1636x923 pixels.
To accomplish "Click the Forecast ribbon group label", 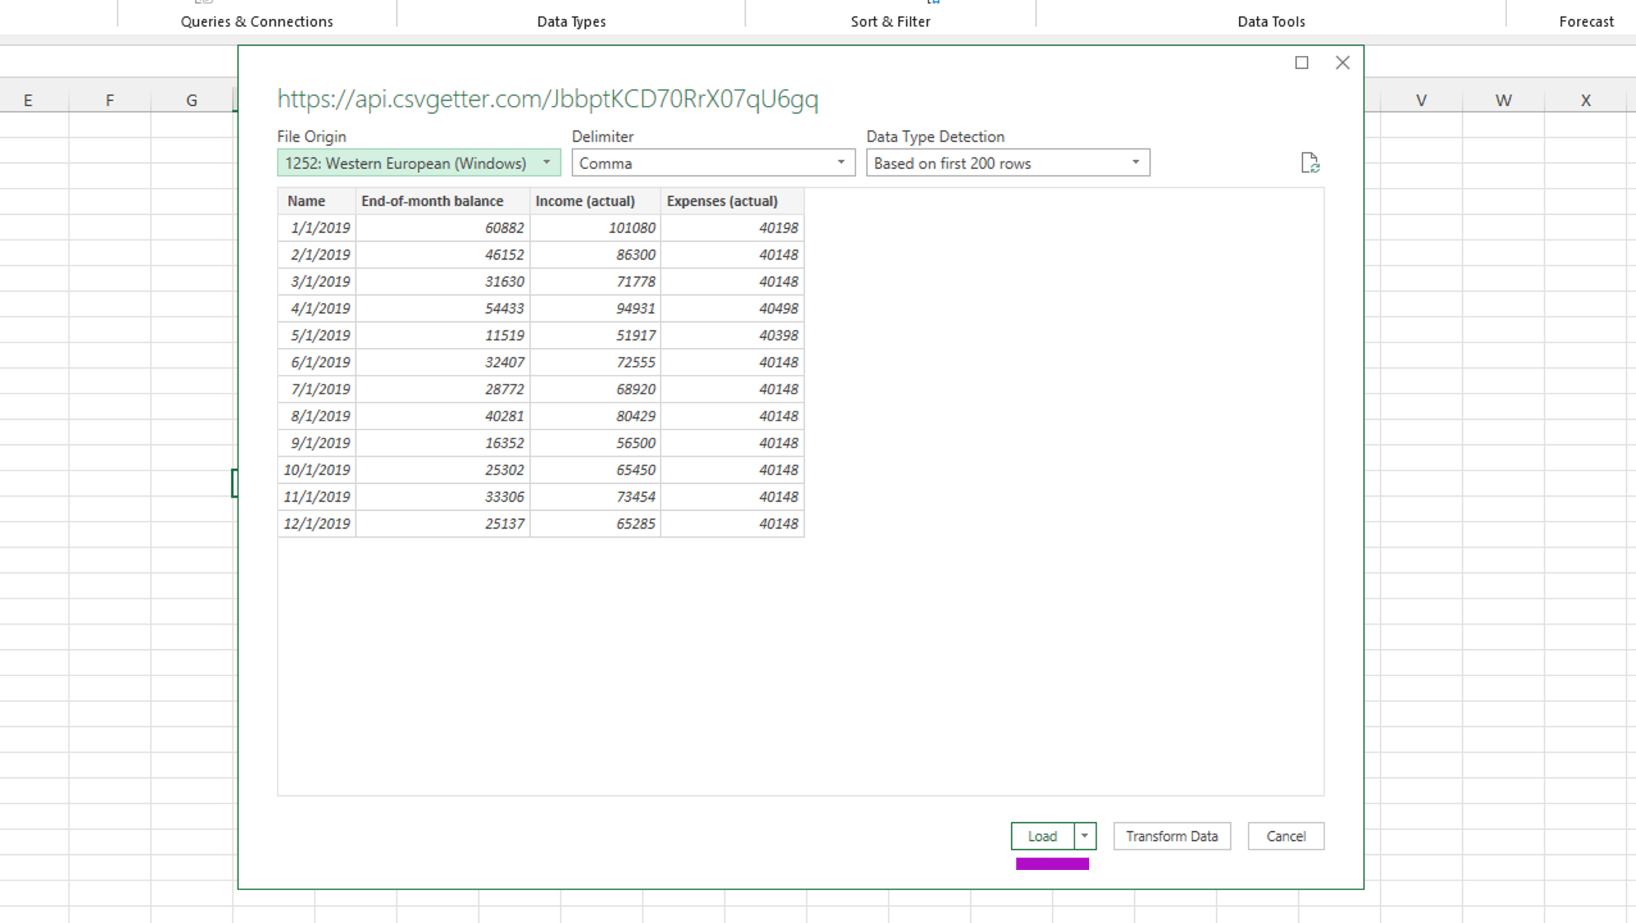I will coord(1586,21).
